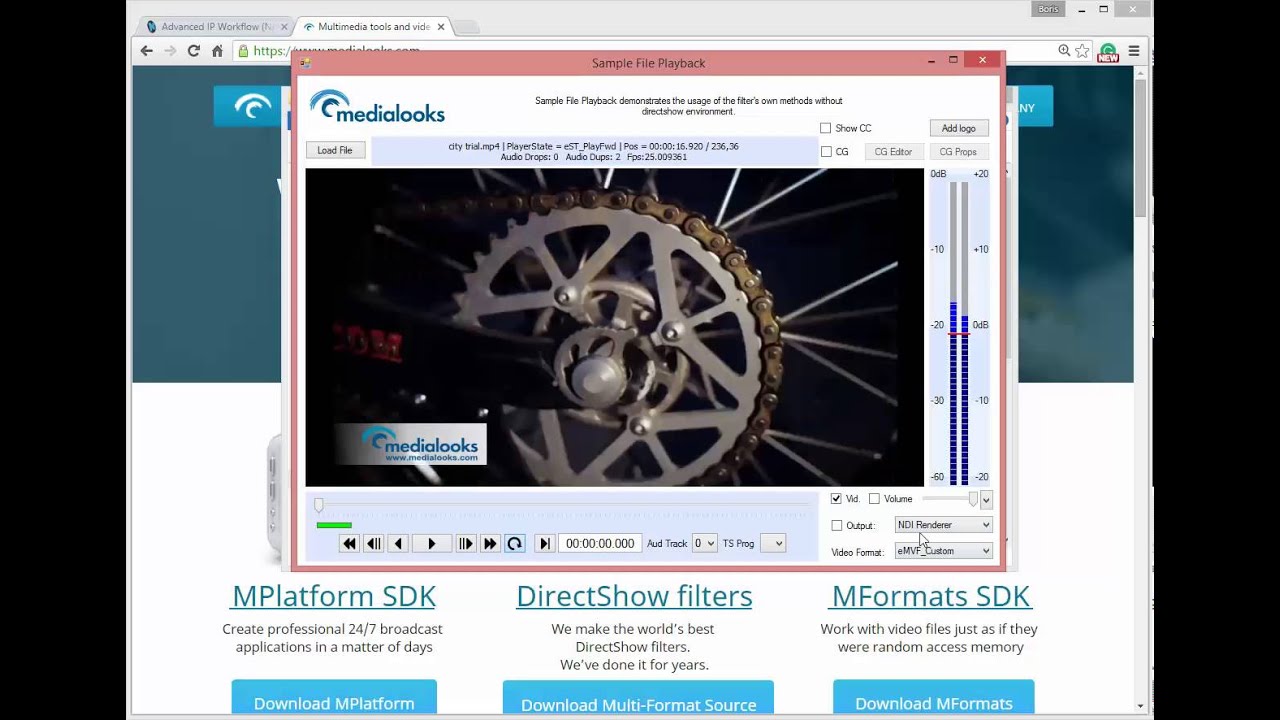Image resolution: width=1280 pixels, height=720 pixels.
Task: Step one frame forward in player
Action: 465,543
